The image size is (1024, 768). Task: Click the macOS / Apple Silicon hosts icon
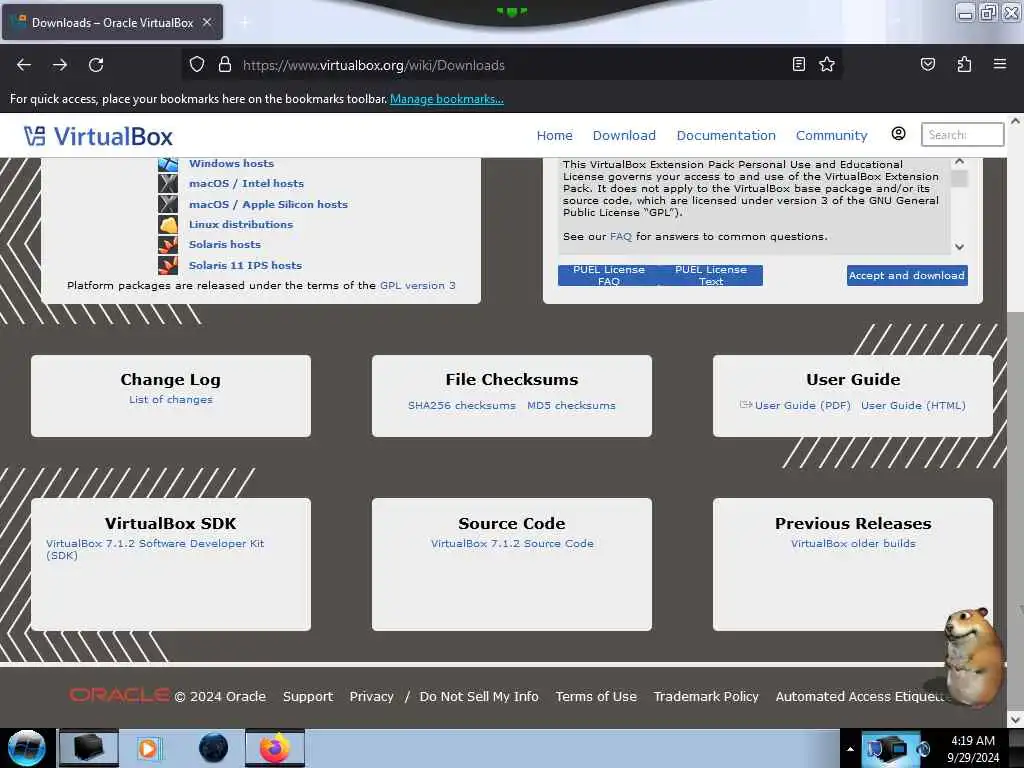[168, 204]
